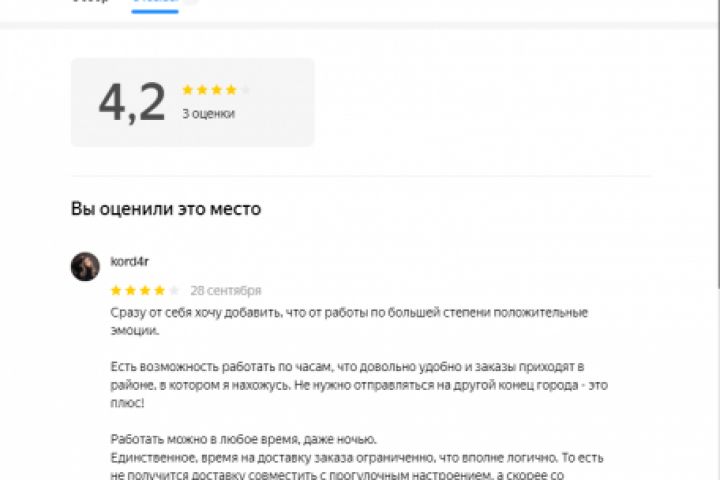The width and height of the screenshot is (720, 480).
Task: Open kord4r's profile avatar
Action: pyautogui.click(x=85, y=266)
